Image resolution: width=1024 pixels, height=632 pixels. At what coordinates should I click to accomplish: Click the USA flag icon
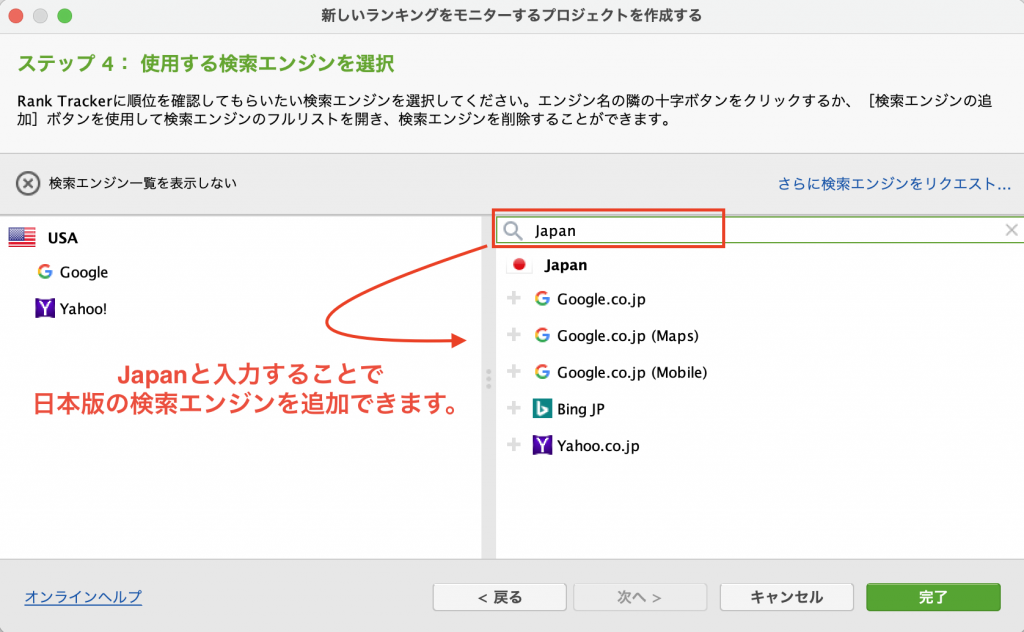coord(22,237)
